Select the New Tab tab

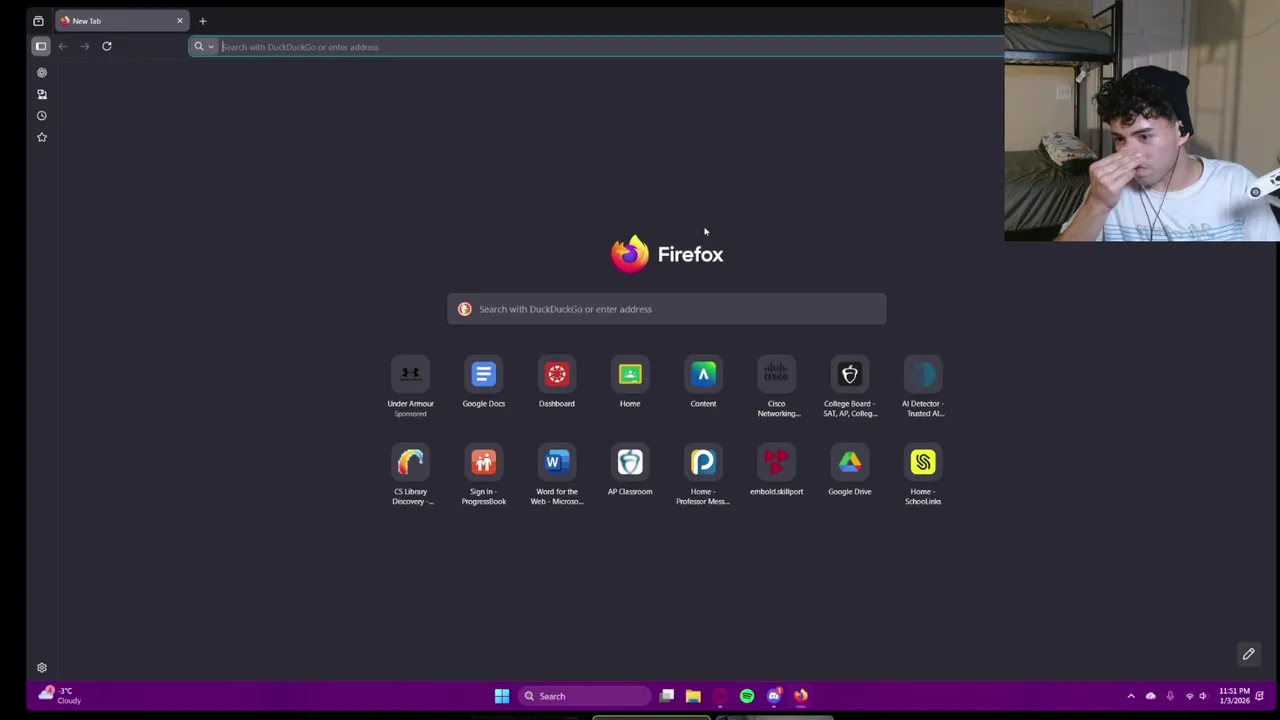pyautogui.click(x=122, y=21)
